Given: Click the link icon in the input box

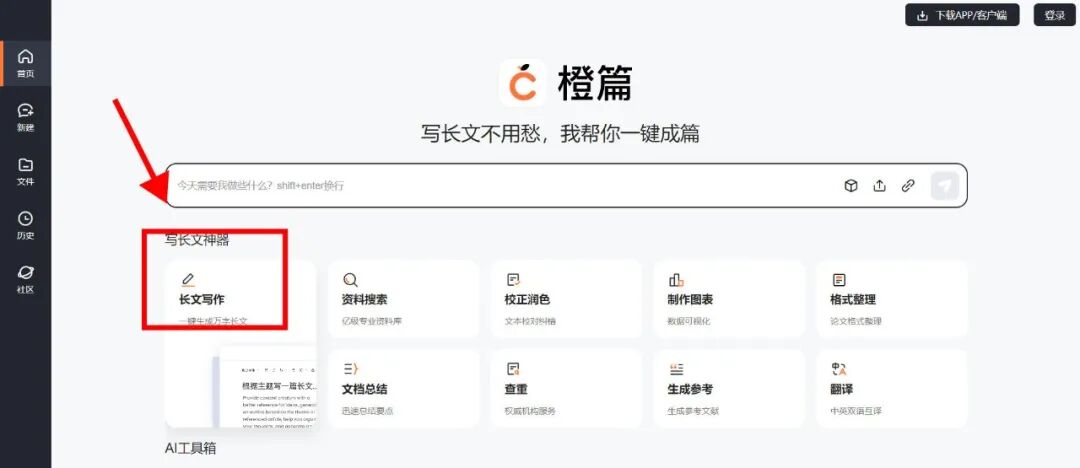Looking at the screenshot, I should click(x=908, y=185).
